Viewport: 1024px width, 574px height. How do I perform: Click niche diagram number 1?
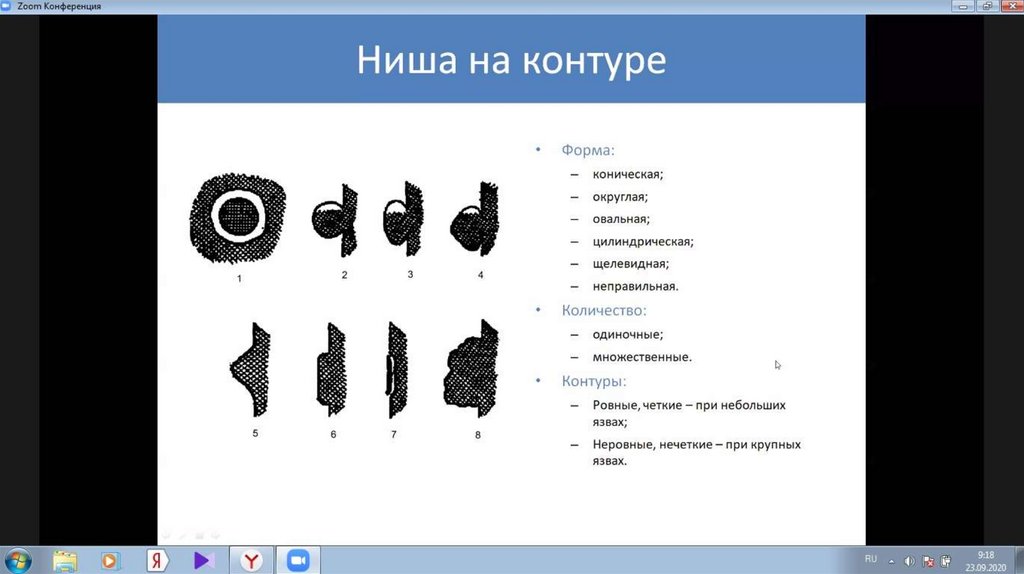click(238, 218)
